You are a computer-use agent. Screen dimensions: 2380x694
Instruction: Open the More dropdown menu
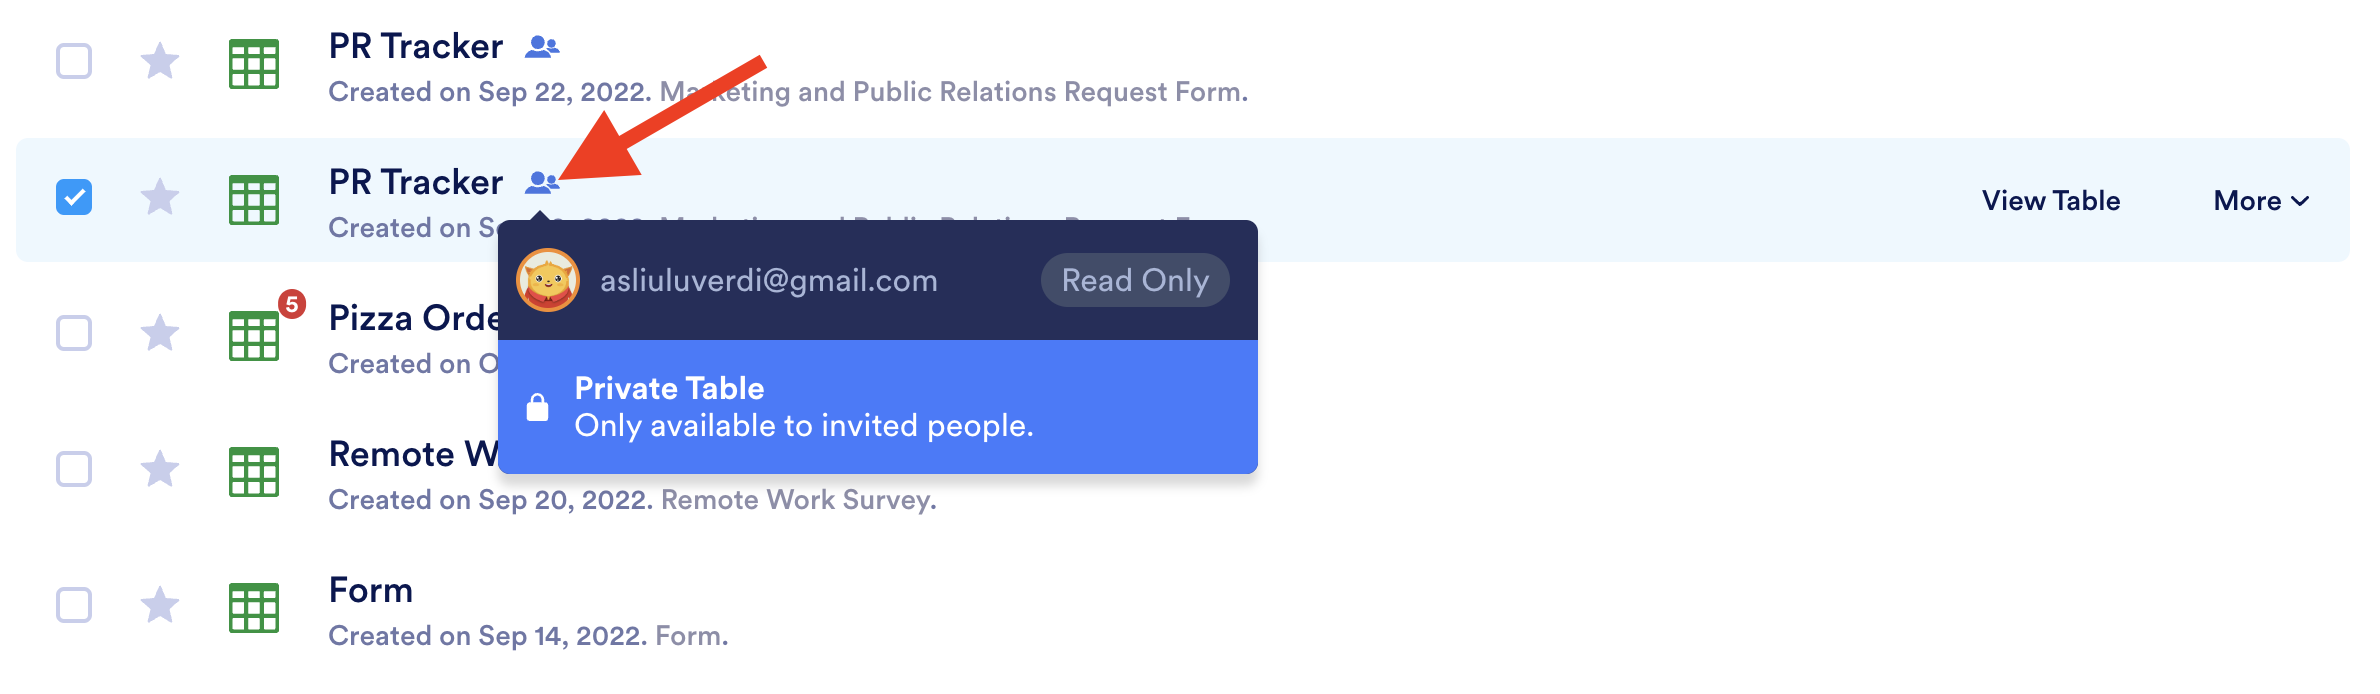[2261, 201]
